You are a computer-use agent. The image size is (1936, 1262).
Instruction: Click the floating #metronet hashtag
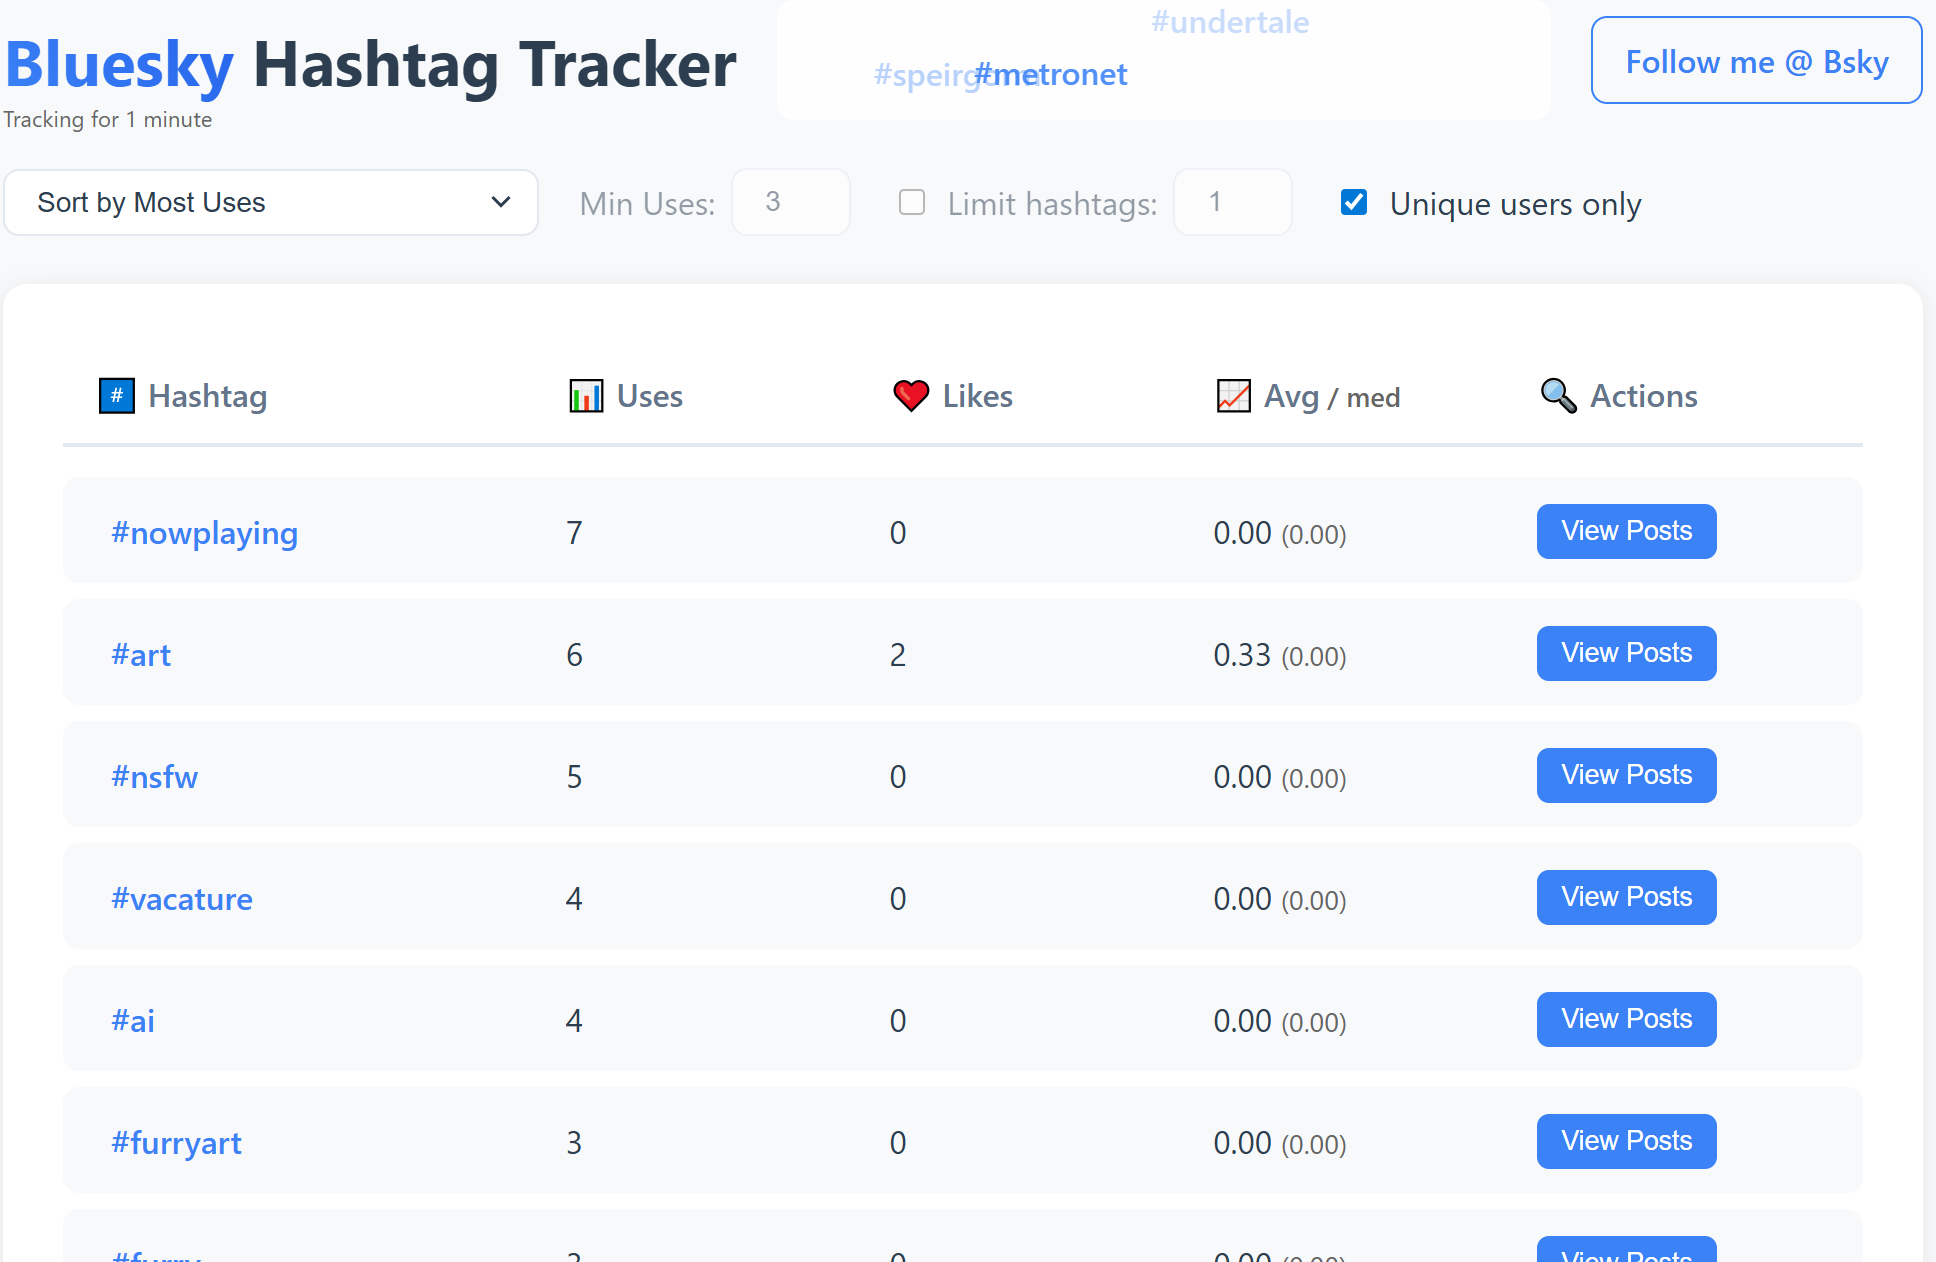pyautogui.click(x=1051, y=74)
